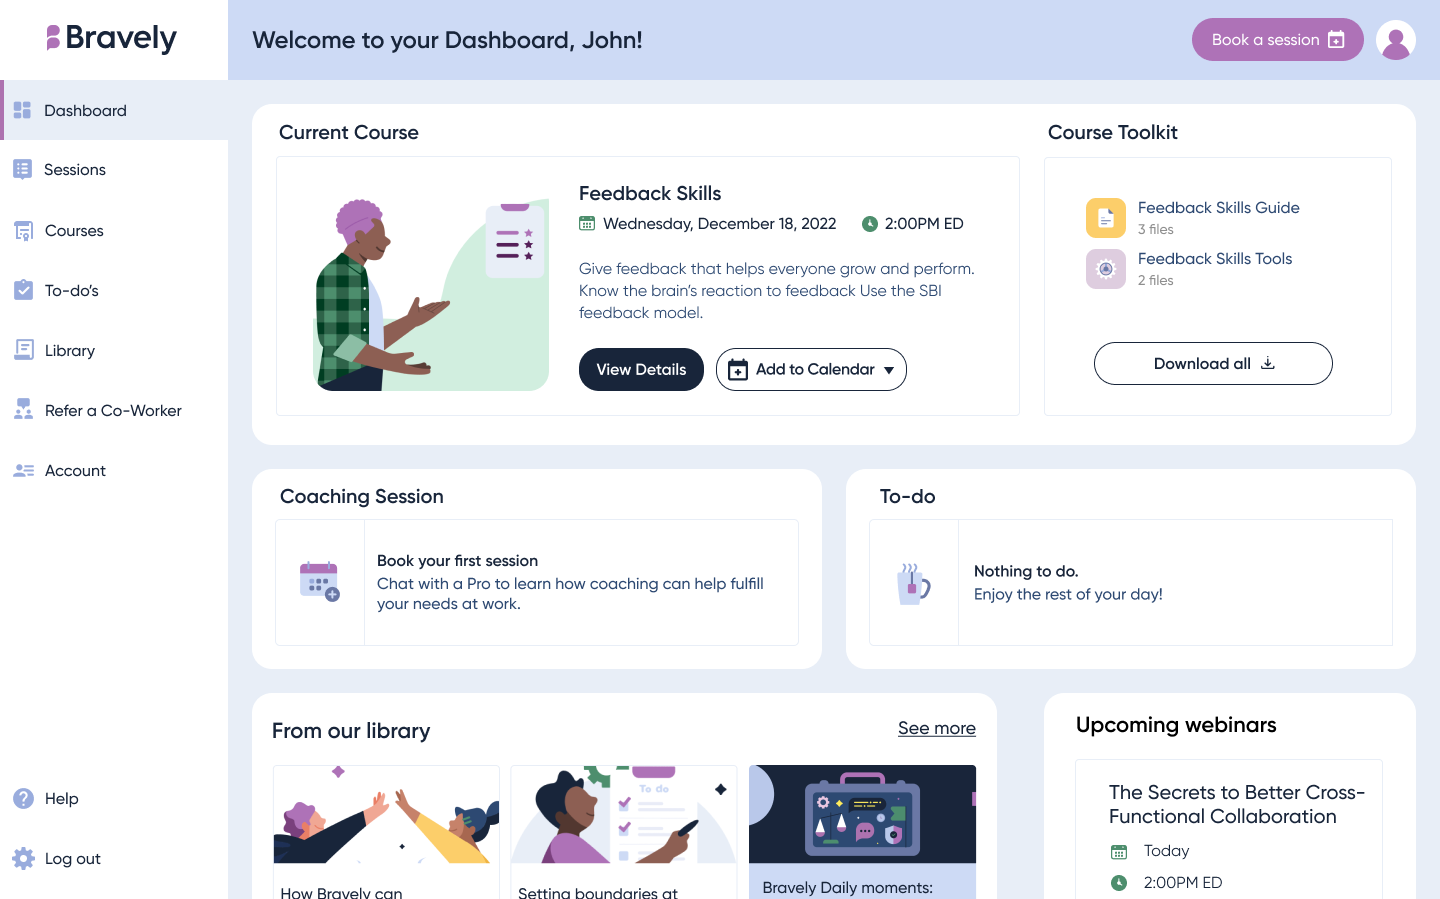The image size is (1440, 899).
Task: Open the high-five library article thumbnail
Action: (x=386, y=814)
